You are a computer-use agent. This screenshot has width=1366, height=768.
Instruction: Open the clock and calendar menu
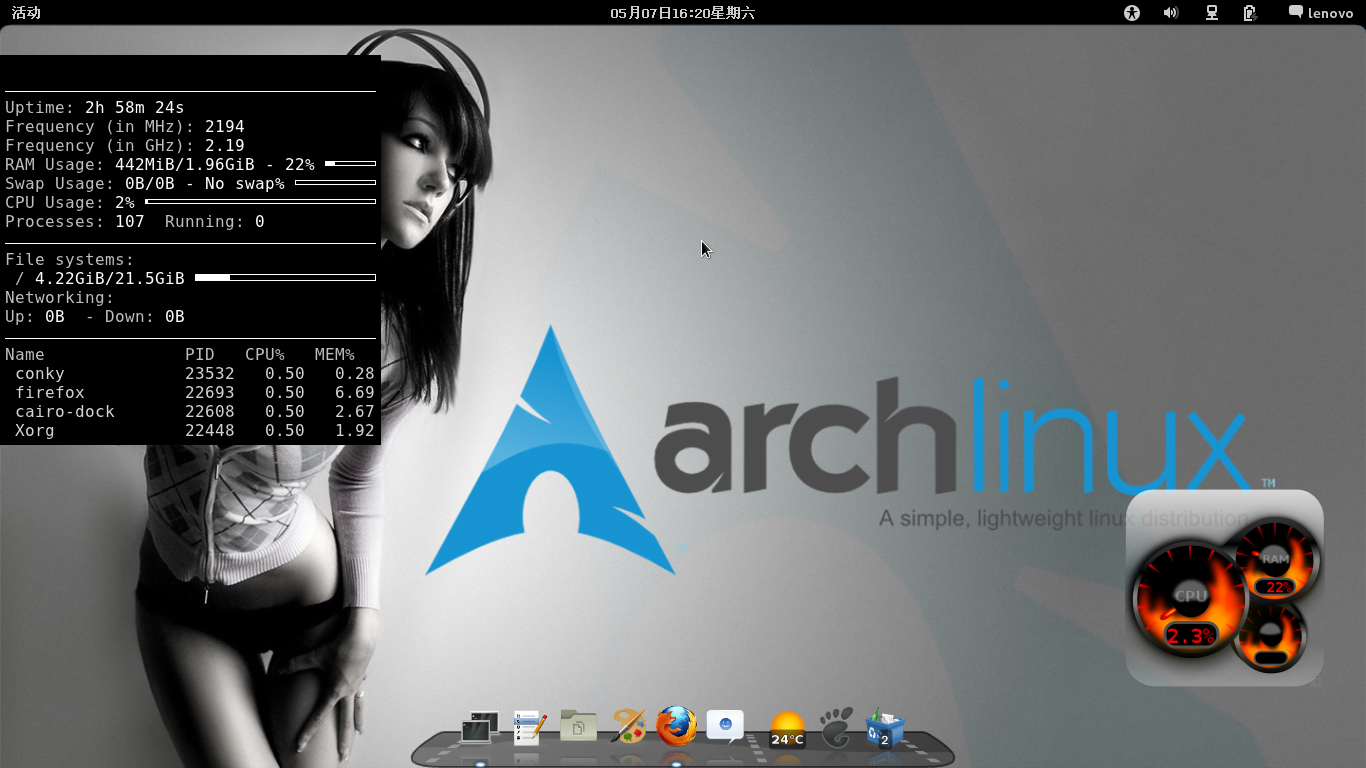pos(682,13)
